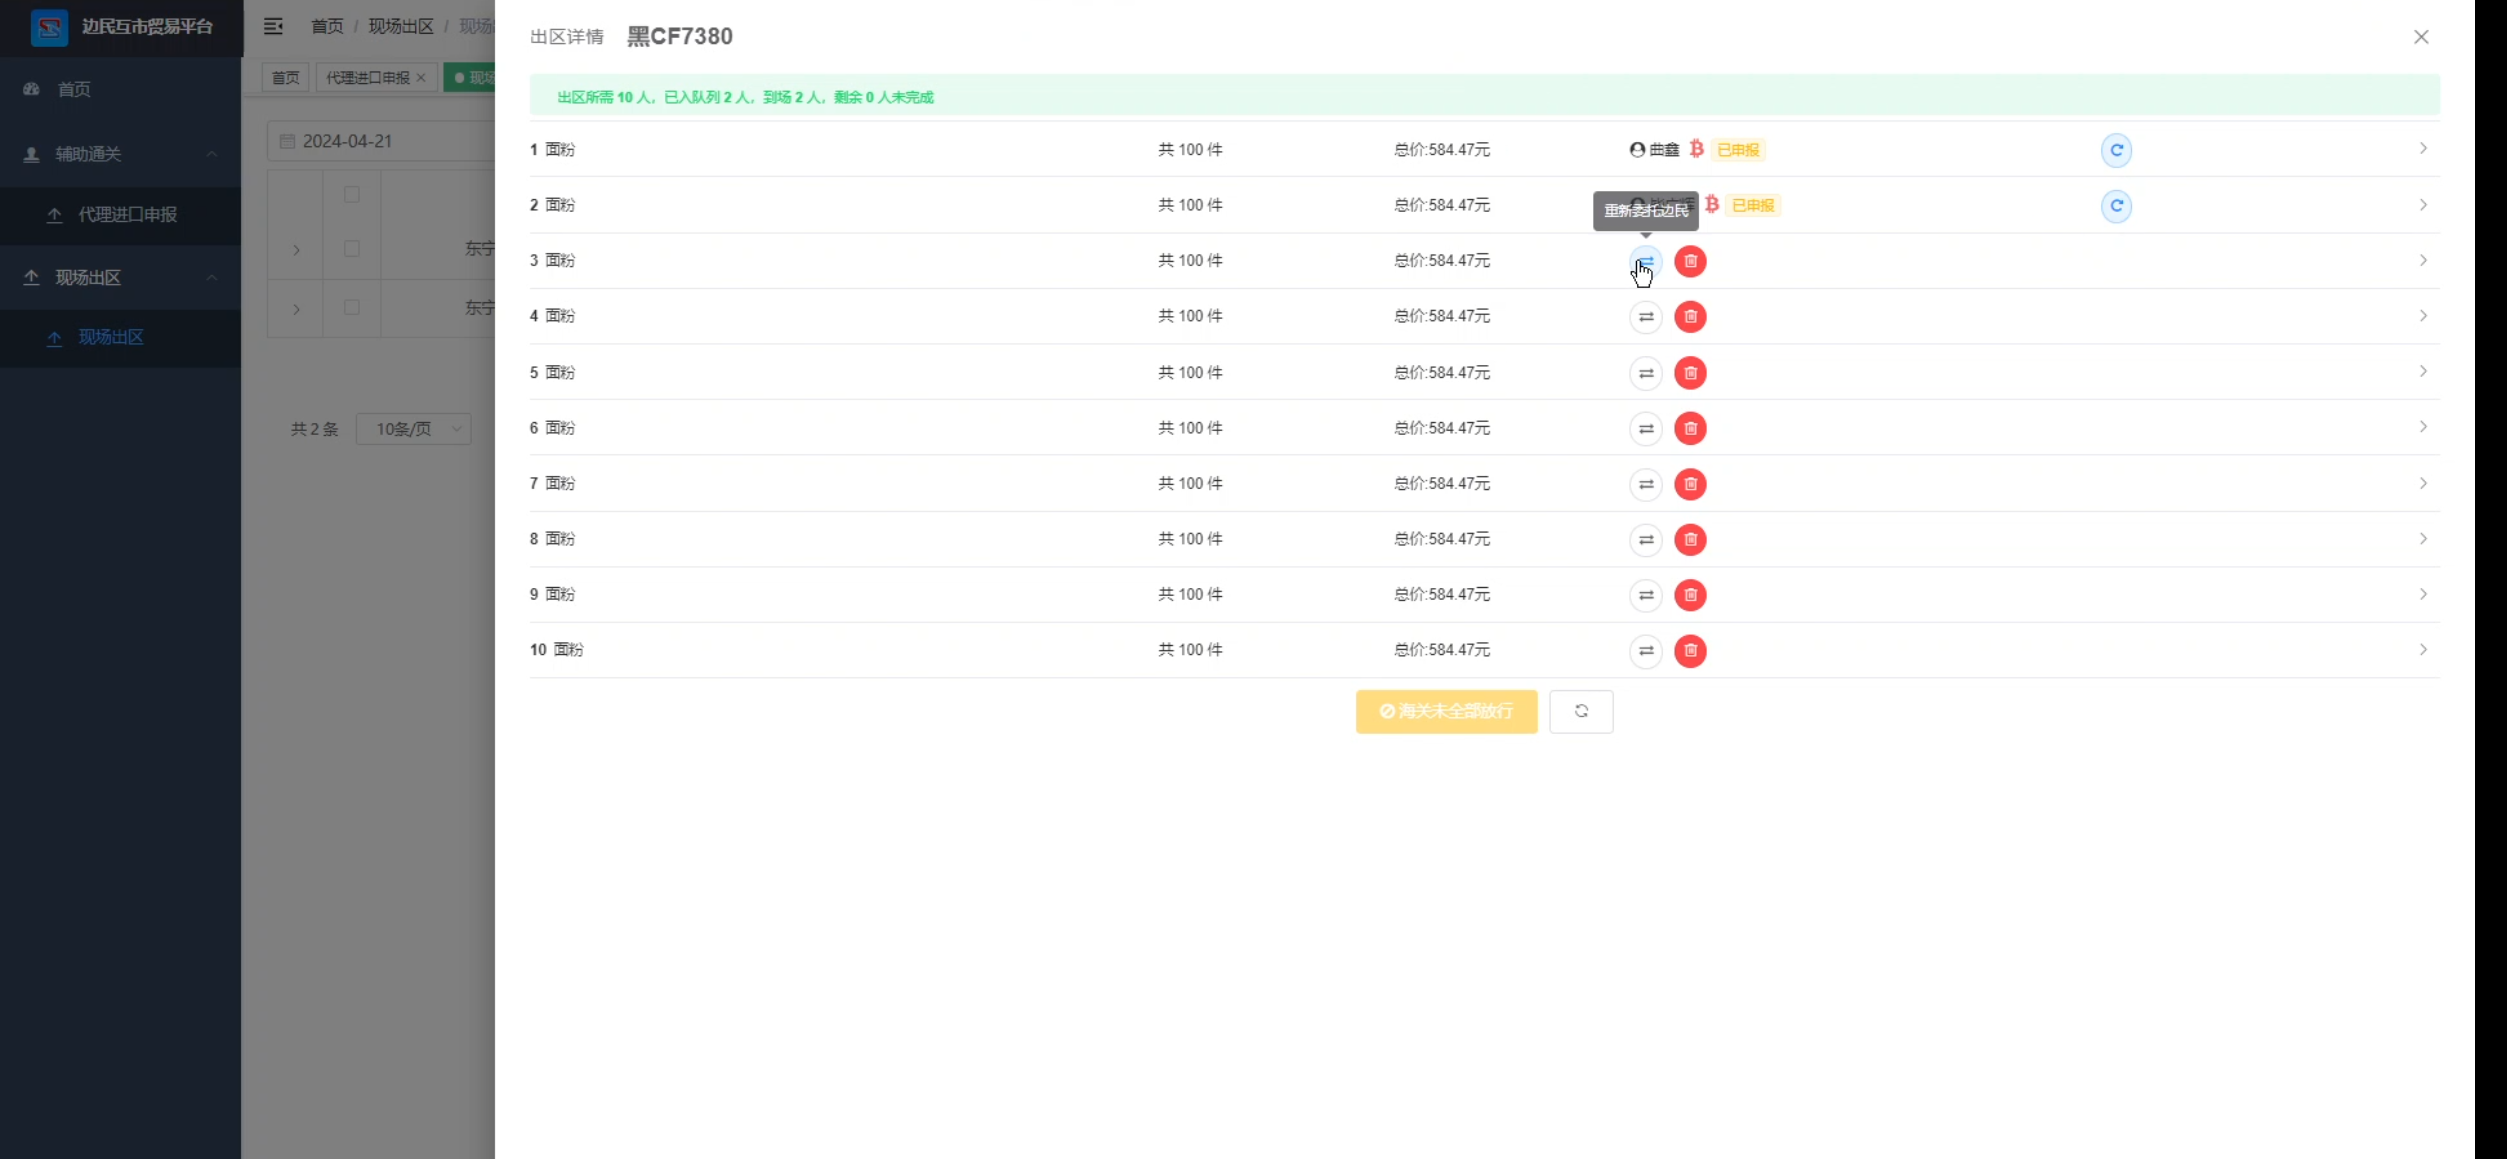This screenshot has height=1159, width=2507.
Task: Click the red currency icon in row 2
Action: click(1712, 204)
